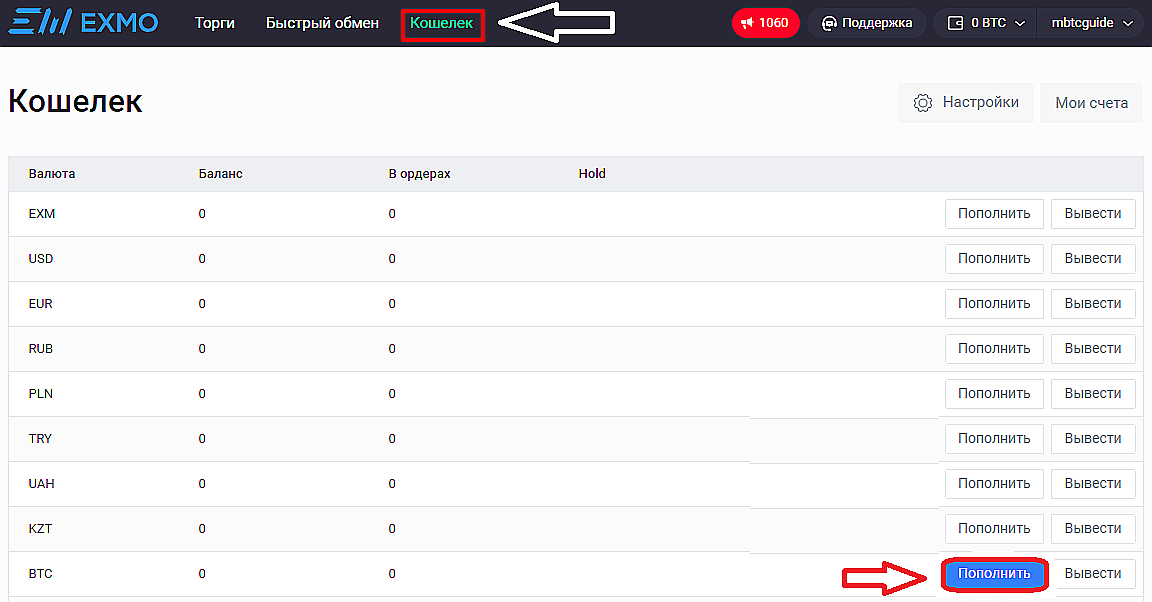1152x602 pixels.
Task: Click the BTC balance value 0
Action: pyautogui.click(x=202, y=573)
